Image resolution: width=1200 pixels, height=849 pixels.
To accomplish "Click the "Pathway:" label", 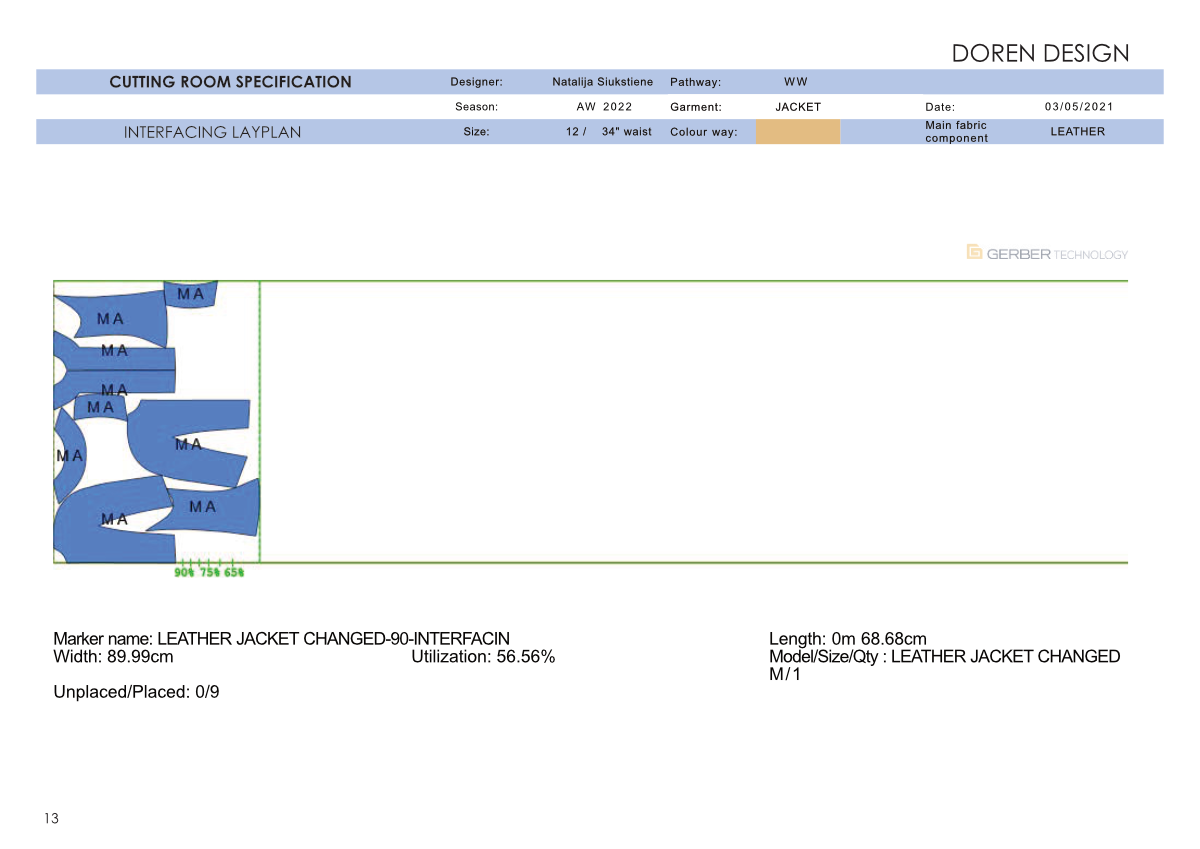I will pos(695,82).
